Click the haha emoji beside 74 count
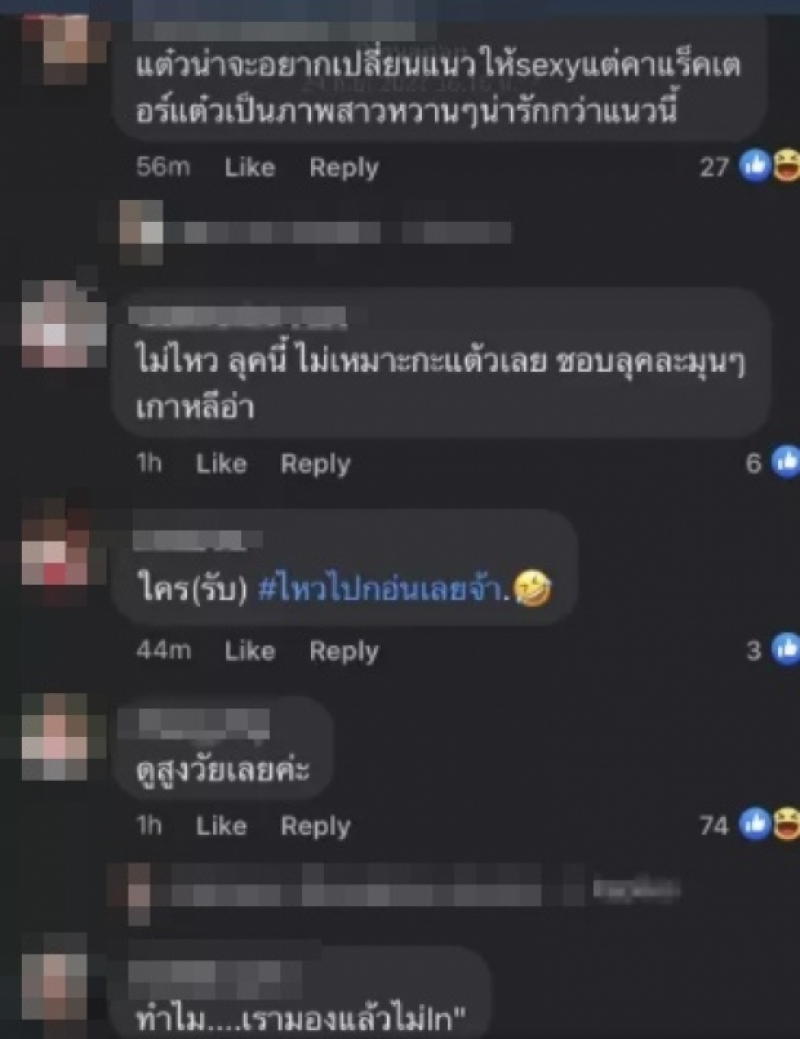This screenshot has height=1039, width=800. 787,825
